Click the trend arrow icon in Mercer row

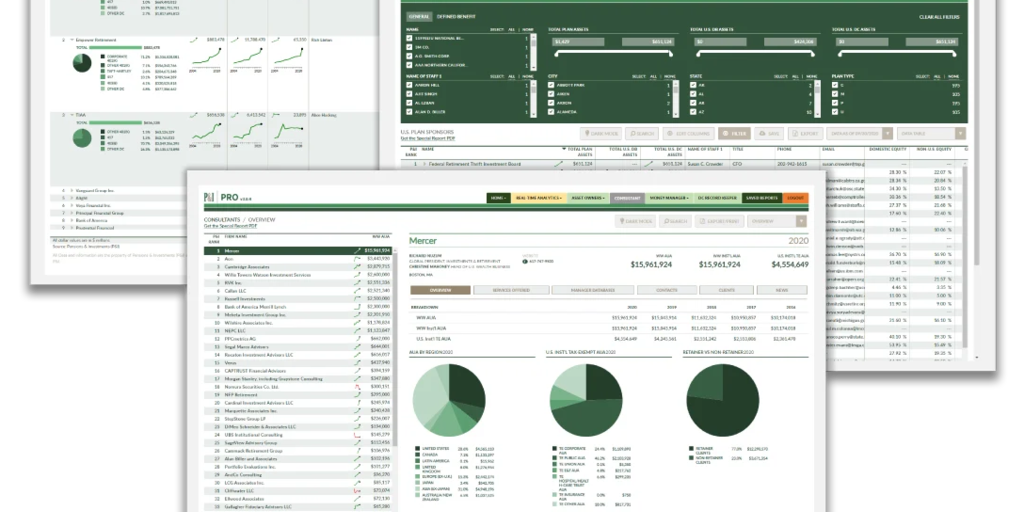click(357, 250)
